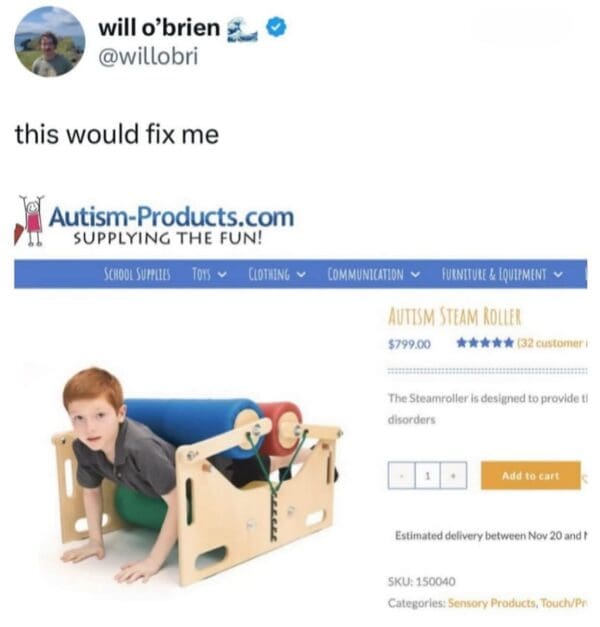Expand the Clothing dropdown menu
The image size is (600, 627).
277,274
